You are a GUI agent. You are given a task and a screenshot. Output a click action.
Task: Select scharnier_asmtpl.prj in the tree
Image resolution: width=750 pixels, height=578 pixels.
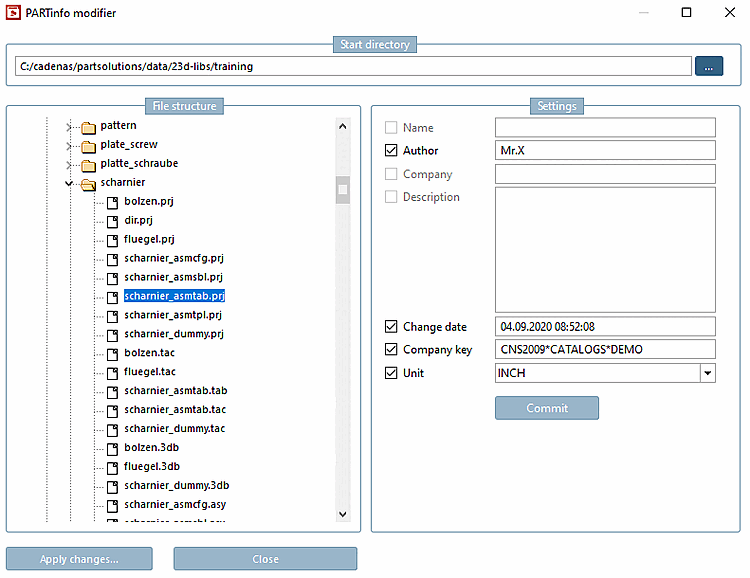(x=173, y=315)
